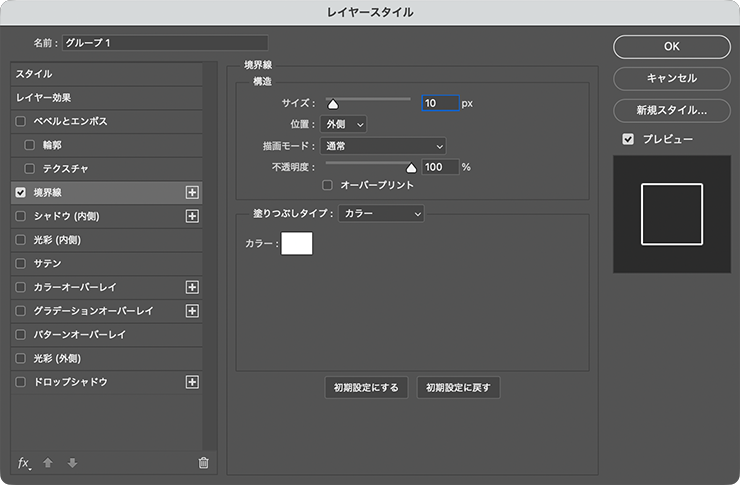
Task: Uncheck the プレビュー checkbox
Action: click(x=628, y=139)
